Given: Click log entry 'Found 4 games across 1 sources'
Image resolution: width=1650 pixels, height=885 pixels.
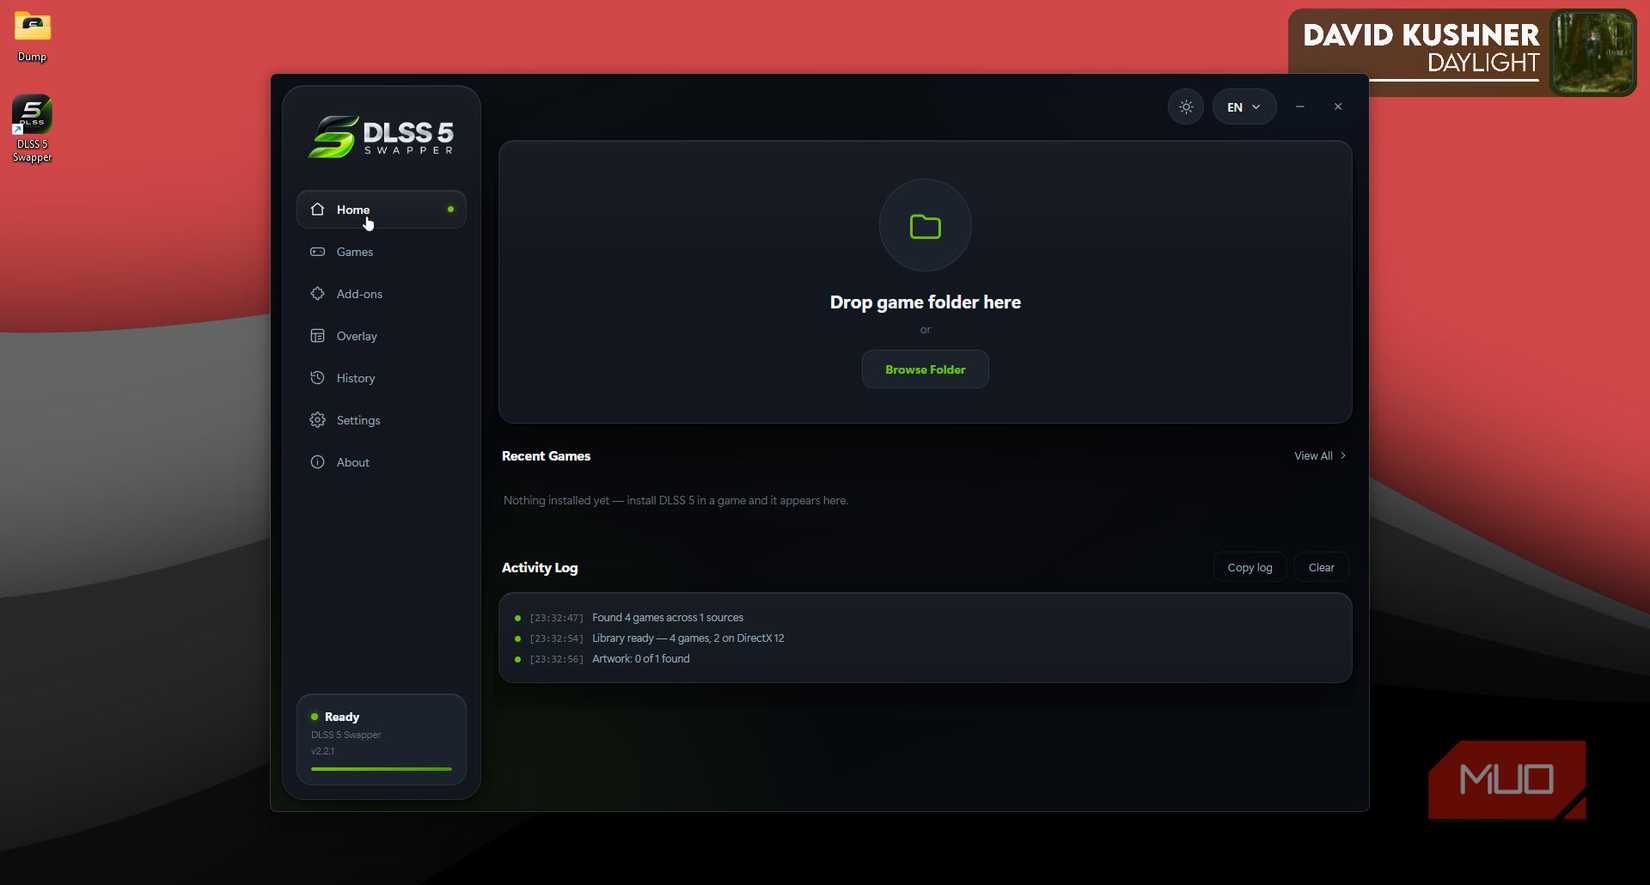Looking at the screenshot, I should [x=668, y=618].
